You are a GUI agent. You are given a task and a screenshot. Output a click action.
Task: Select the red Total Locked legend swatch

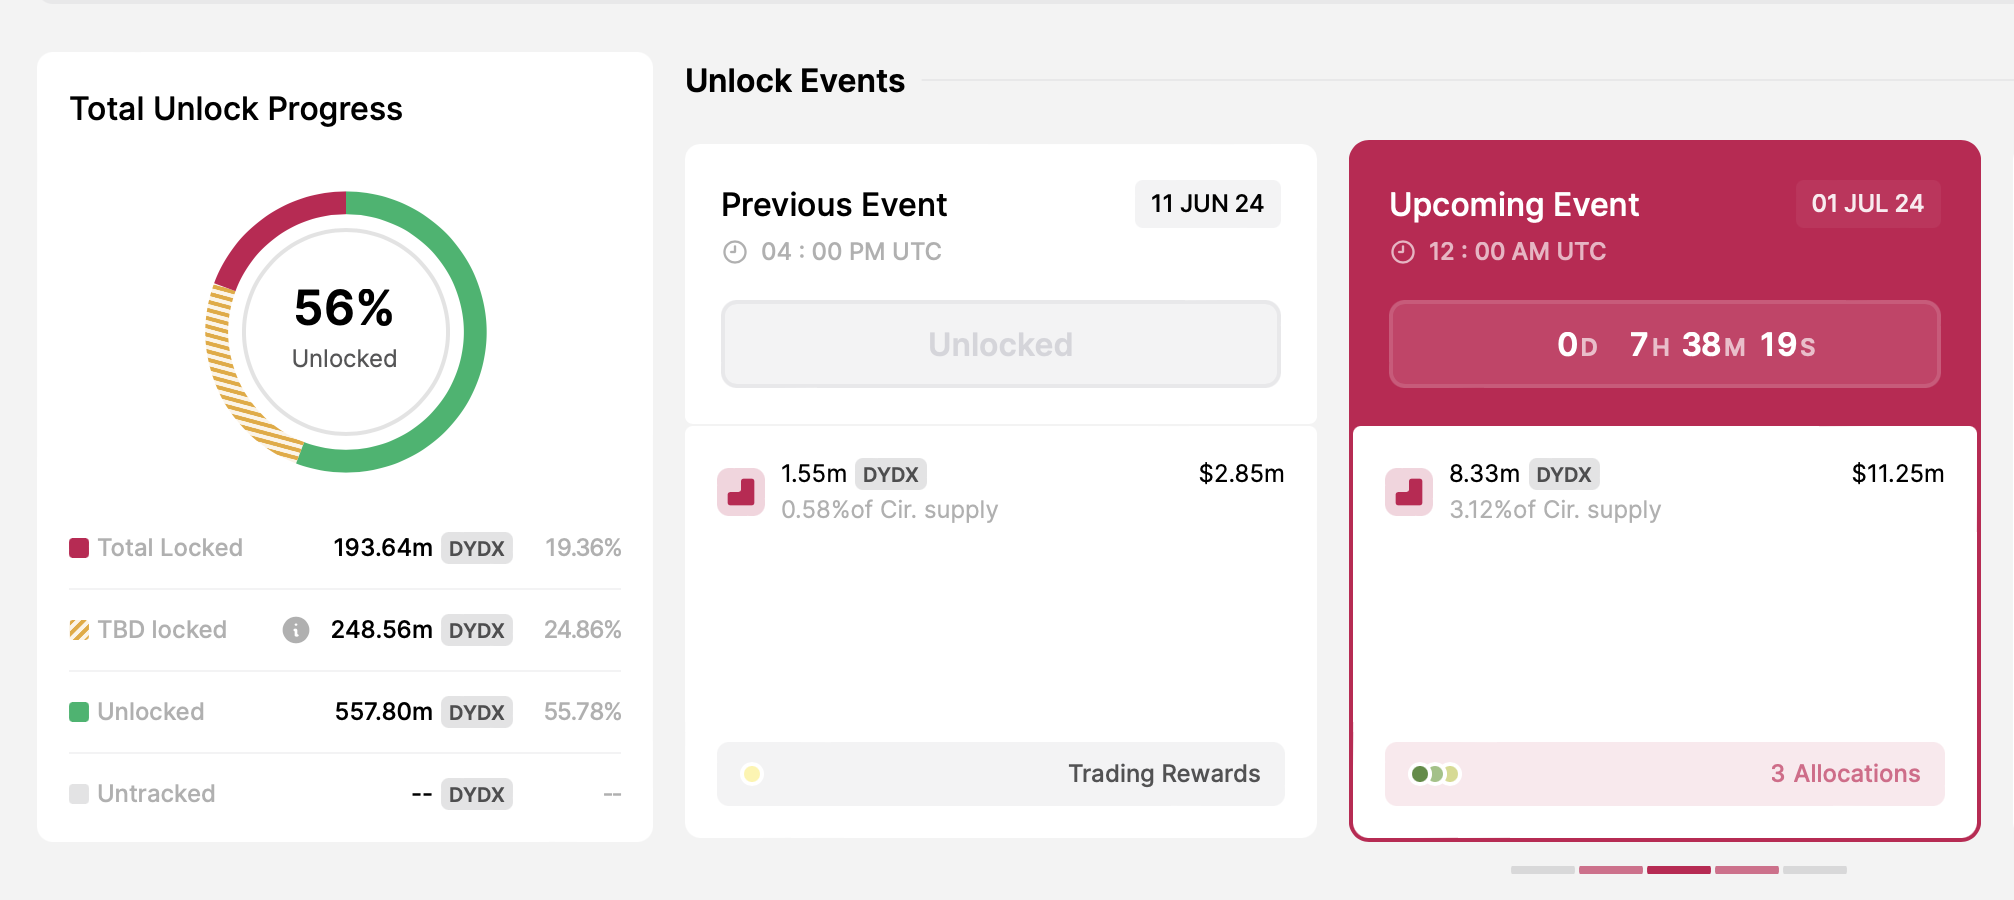pos(79,548)
